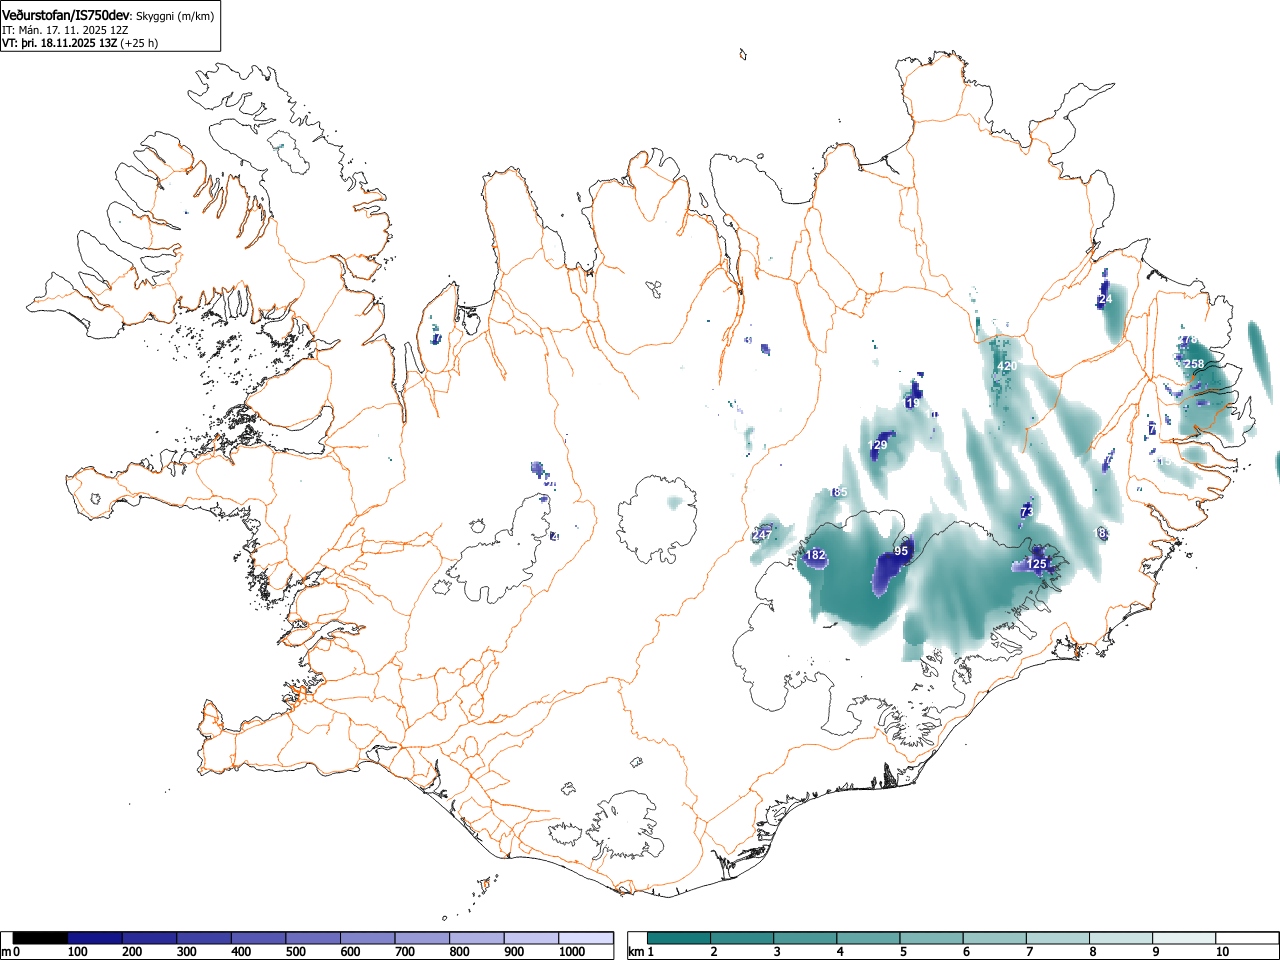Click the 1–2 km teal legend swatch
Screen dimensions: 1280x960
tap(679, 938)
